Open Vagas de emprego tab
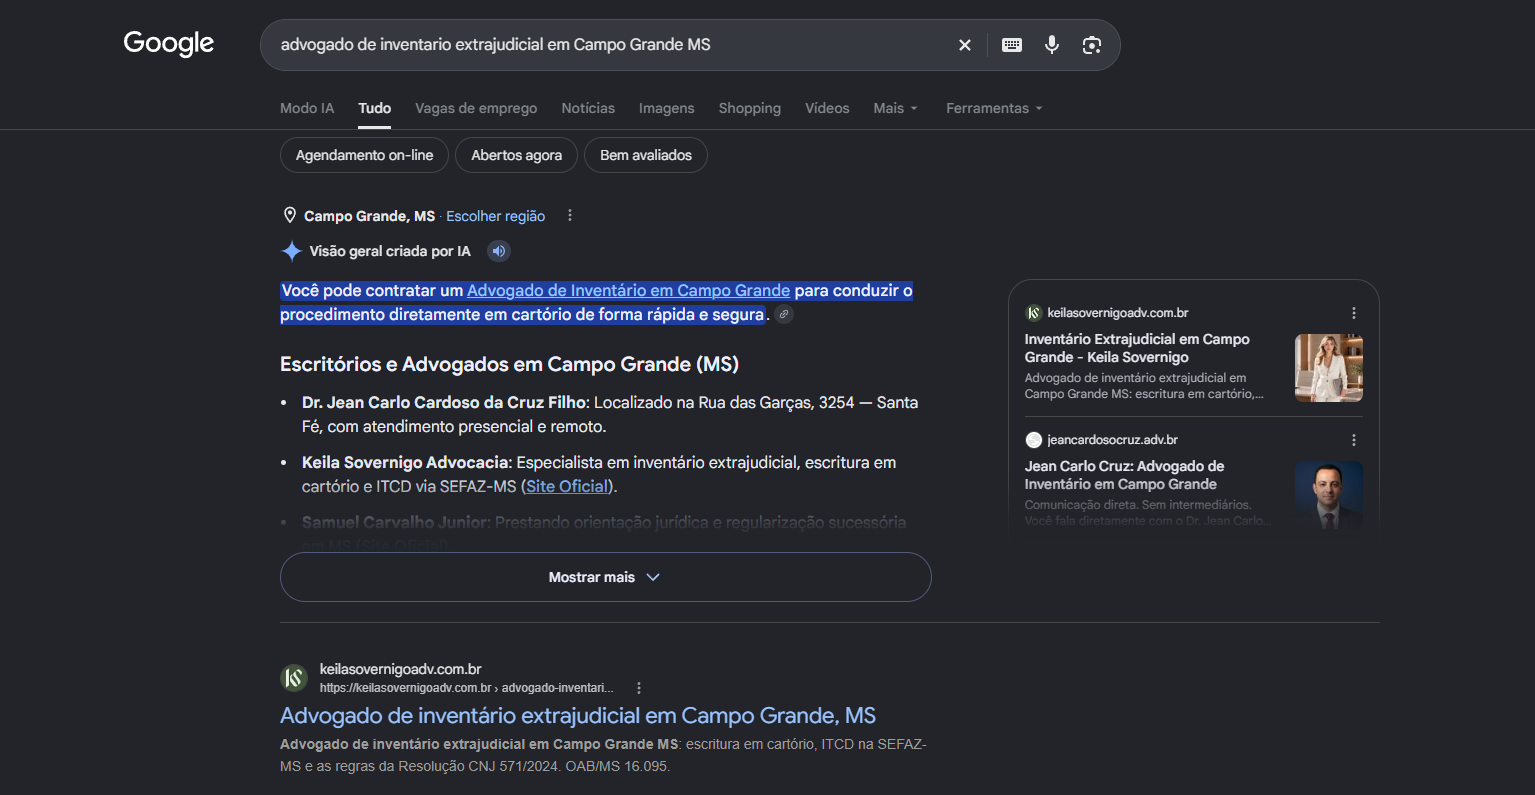Image resolution: width=1535 pixels, height=795 pixels. 476,108
